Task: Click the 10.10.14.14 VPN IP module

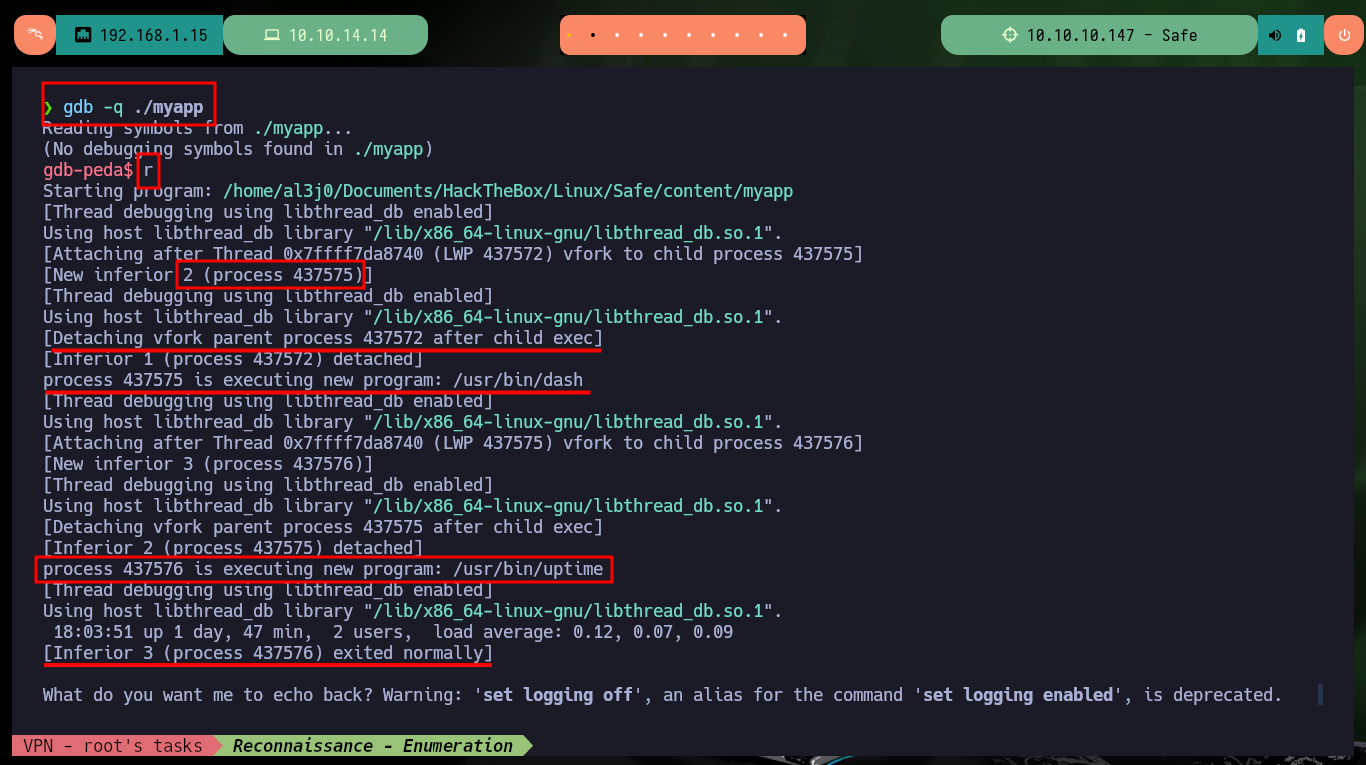Action: [325, 35]
